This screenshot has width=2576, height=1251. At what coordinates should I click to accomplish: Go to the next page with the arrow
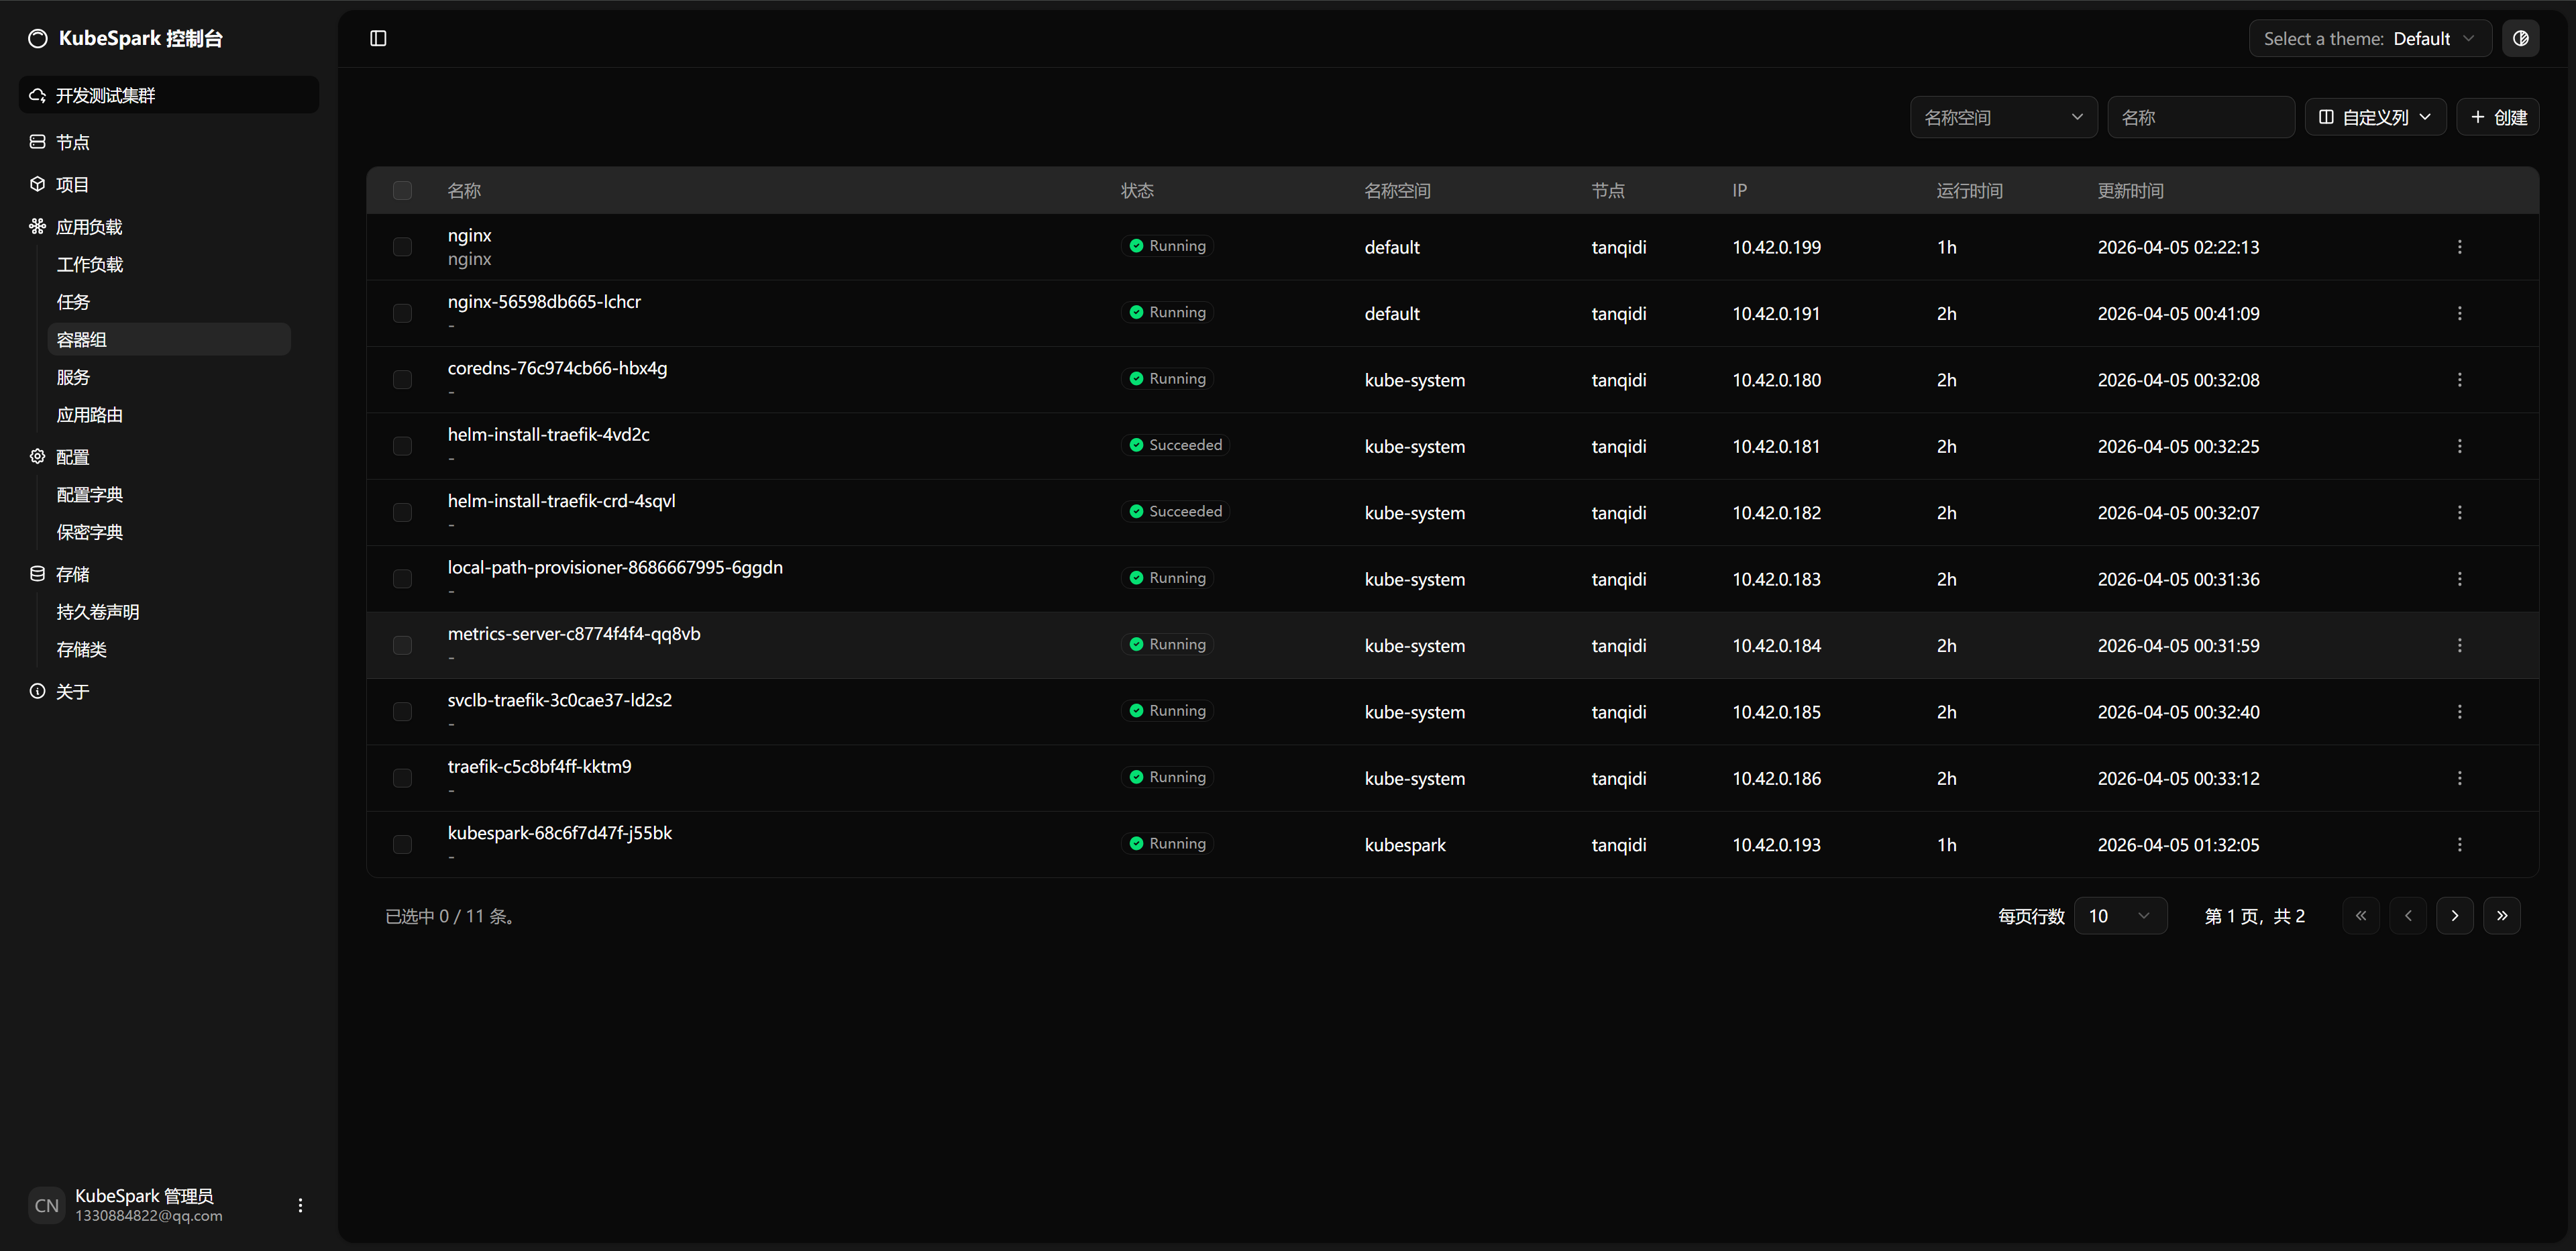2454,915
